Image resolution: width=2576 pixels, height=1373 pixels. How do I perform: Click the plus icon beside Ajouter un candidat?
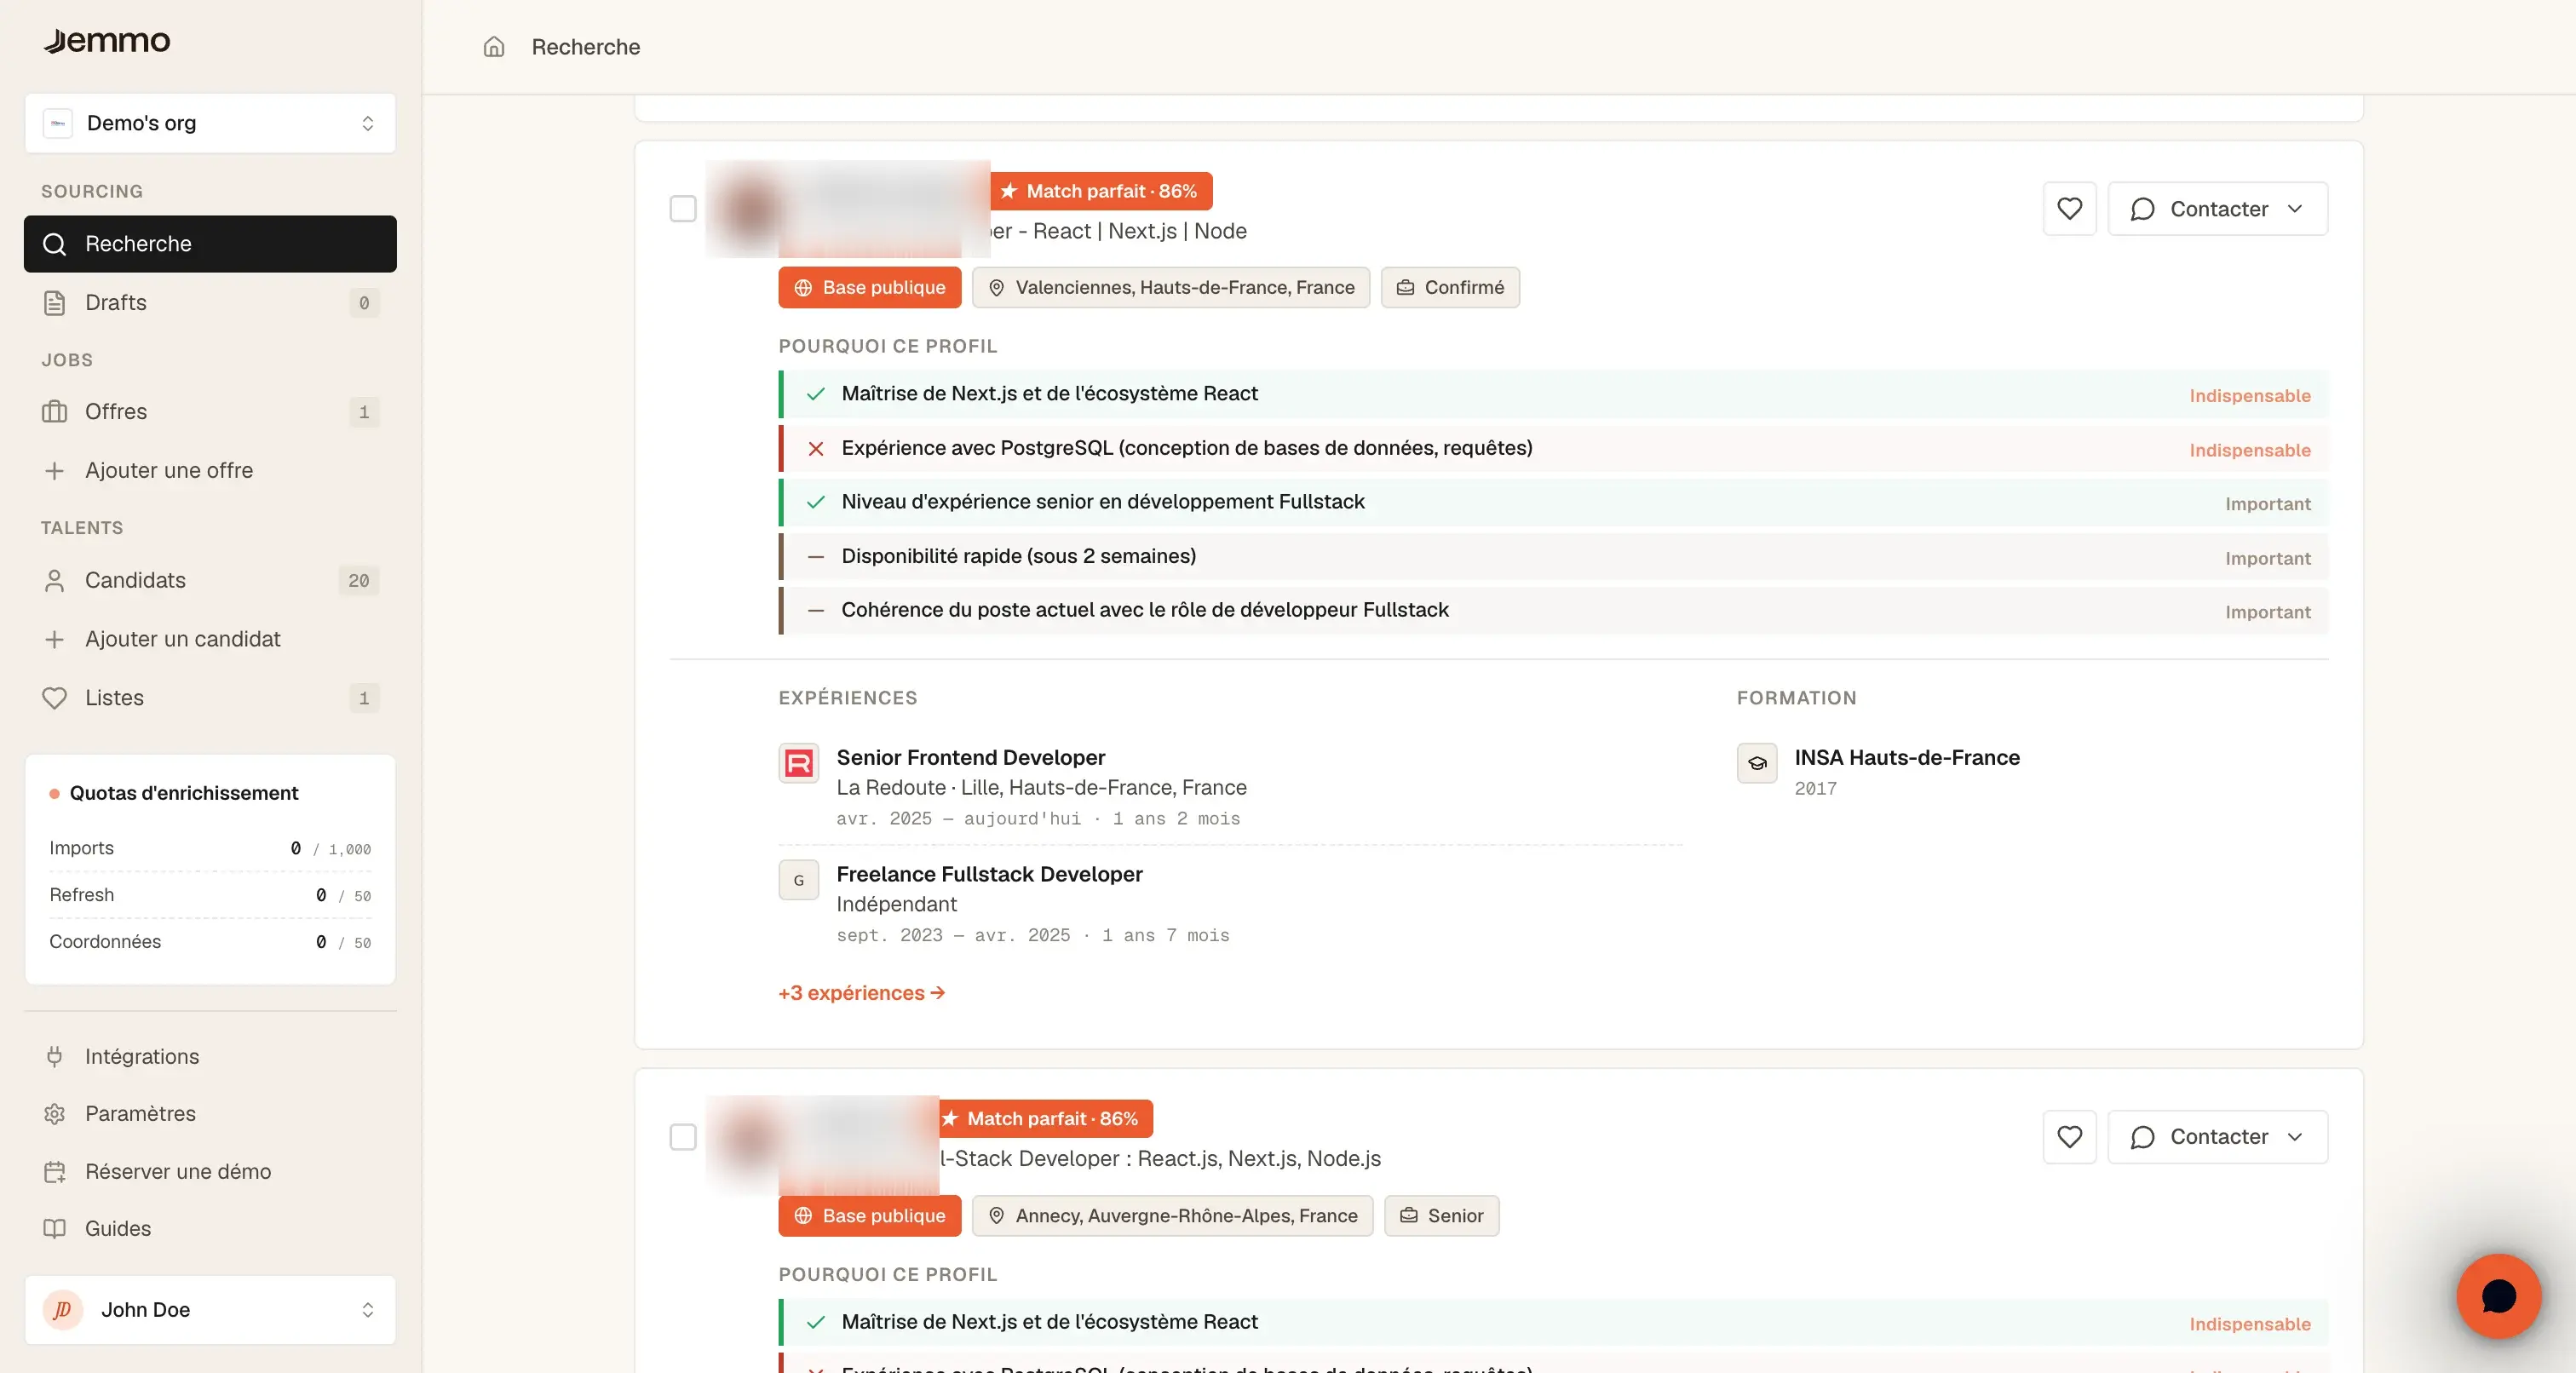(x=55, y=640)
